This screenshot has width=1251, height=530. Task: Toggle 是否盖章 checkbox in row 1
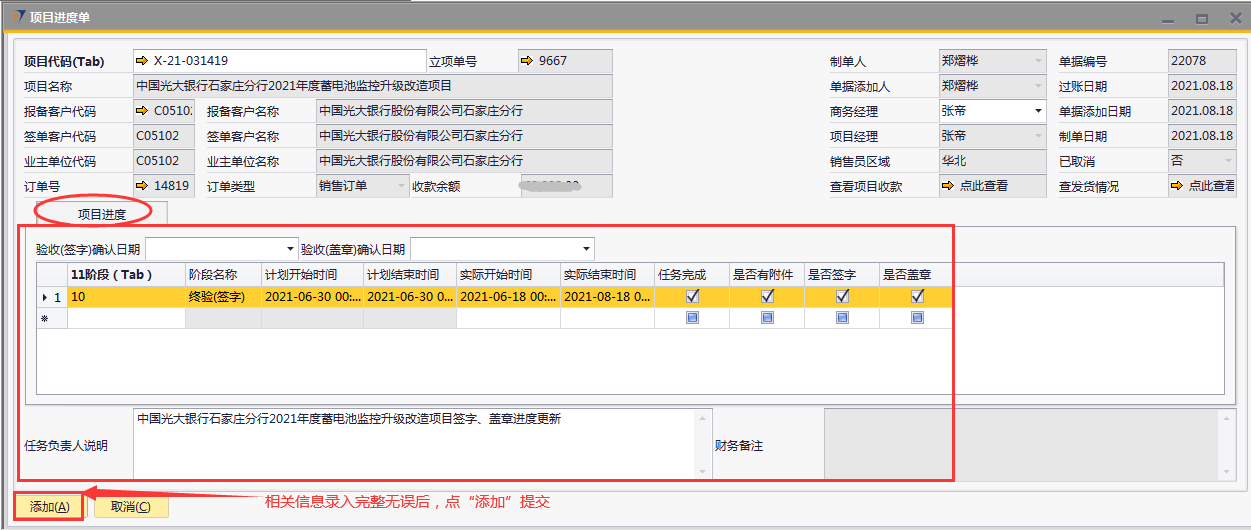point(917,296)
